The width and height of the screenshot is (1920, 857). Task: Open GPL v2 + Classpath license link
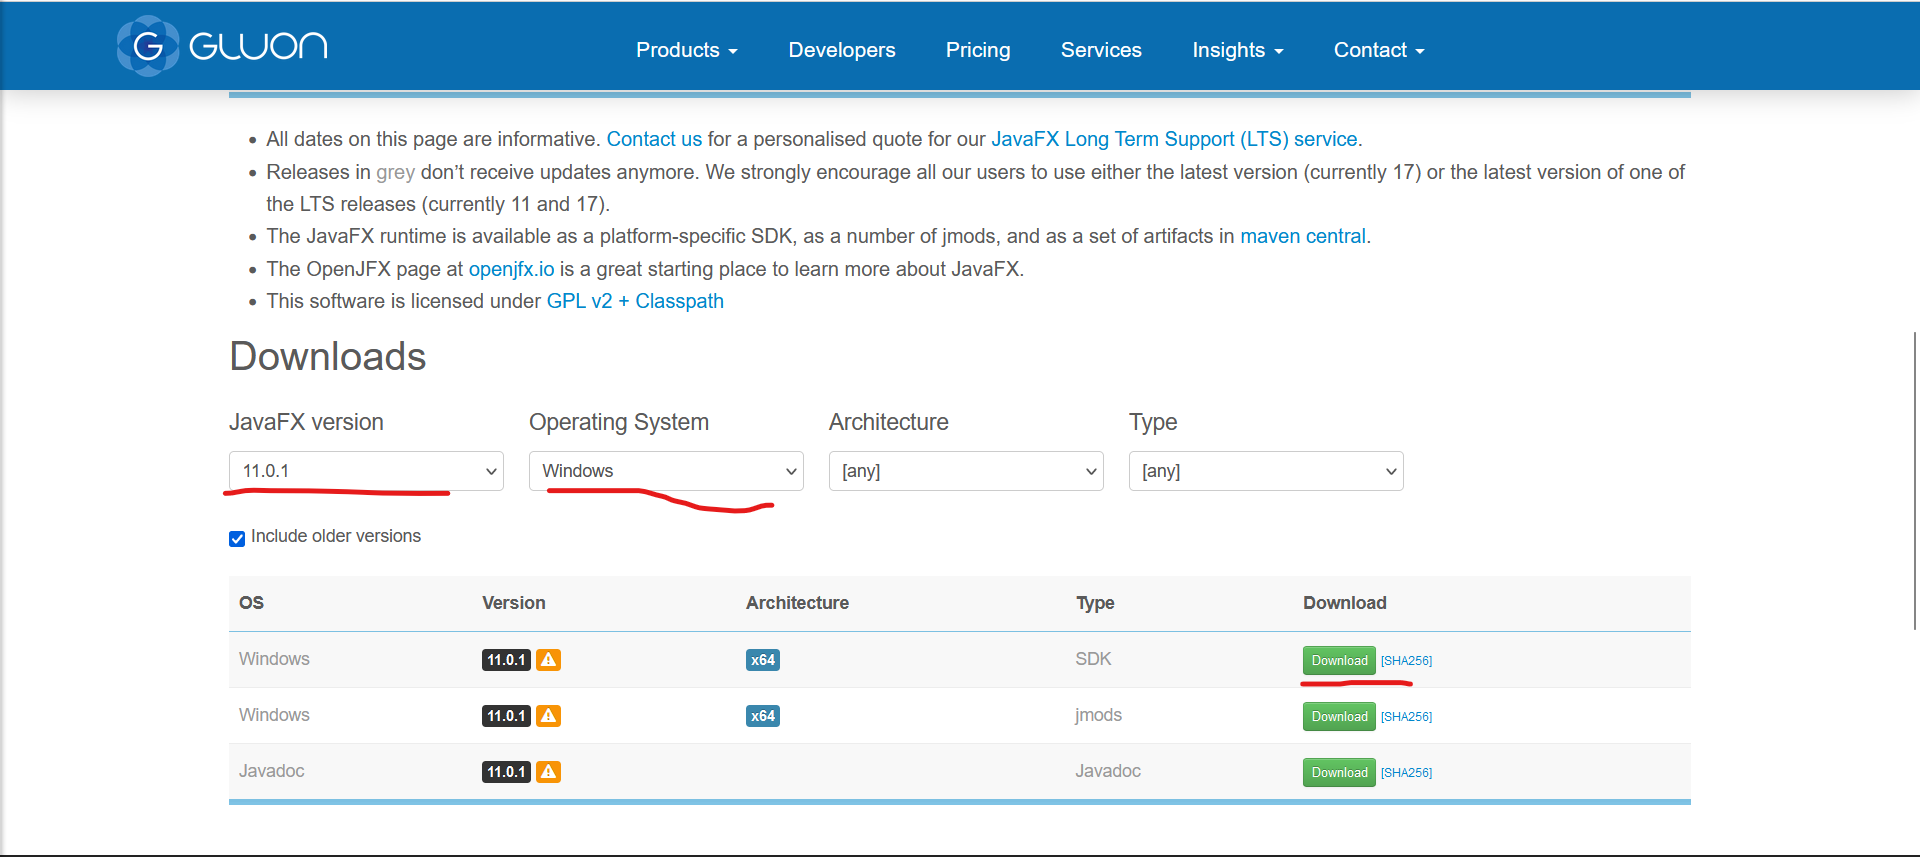coord(635,301)
